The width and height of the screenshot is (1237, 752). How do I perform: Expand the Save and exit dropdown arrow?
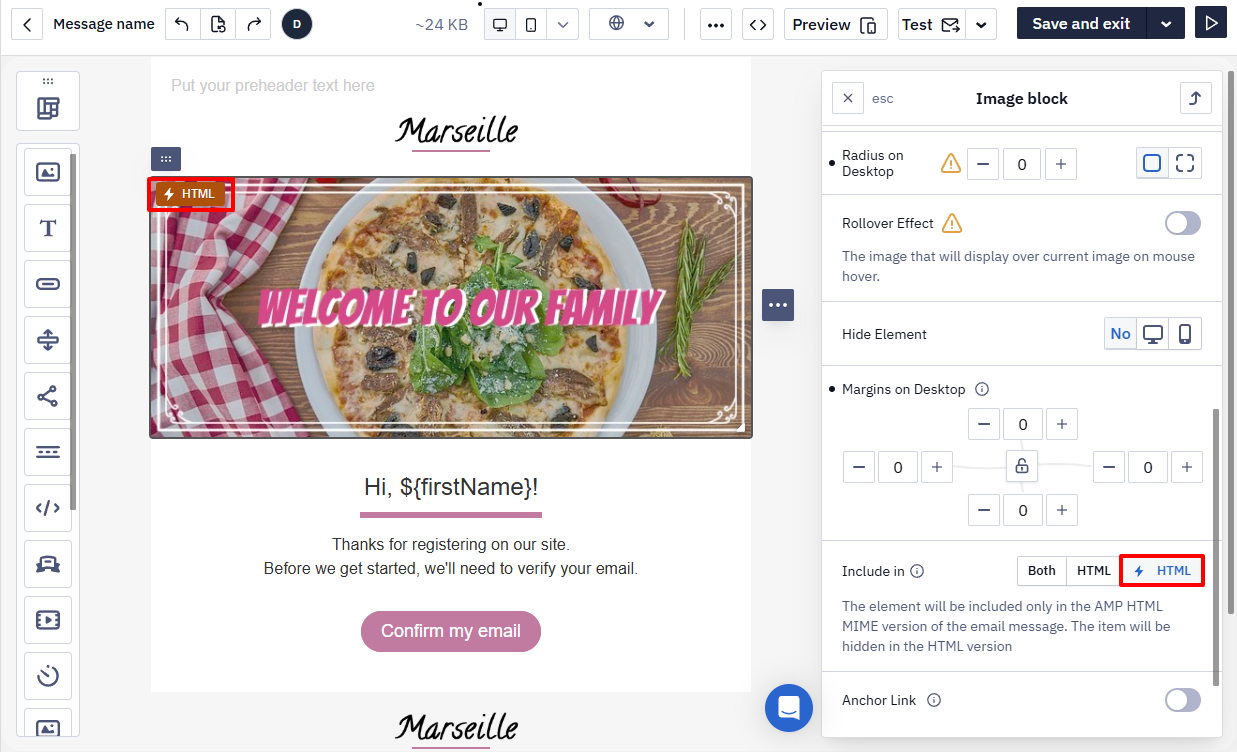pos(1166,24)
